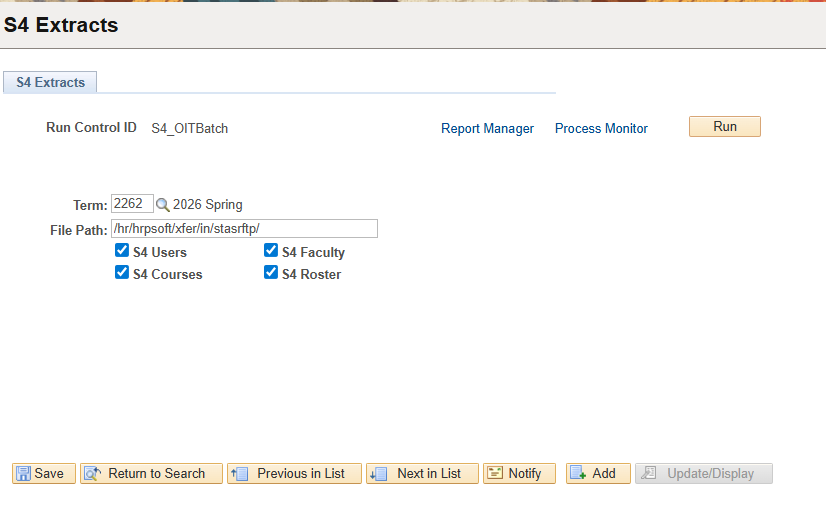Click the S4_OITBatch run control ID value

coord(189,129)
